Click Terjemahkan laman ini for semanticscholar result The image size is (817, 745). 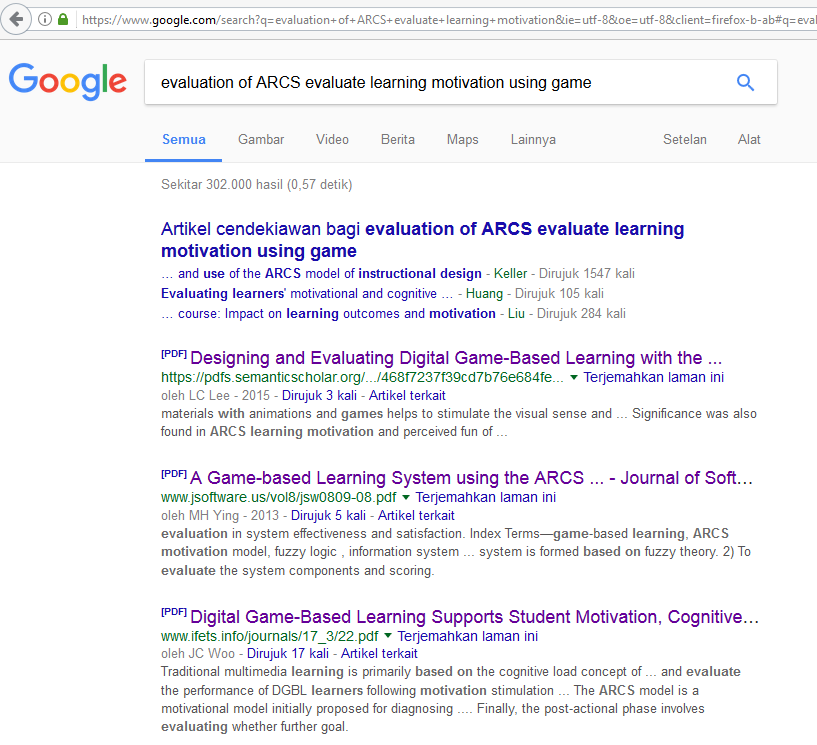[x=653, y=377]
